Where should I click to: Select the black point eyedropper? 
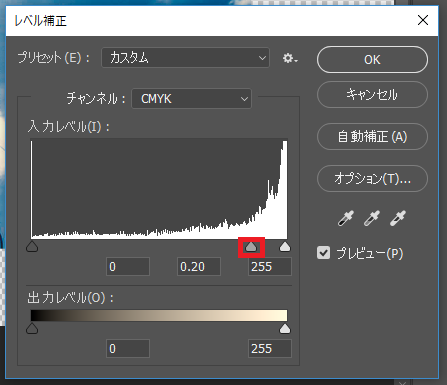346,218
